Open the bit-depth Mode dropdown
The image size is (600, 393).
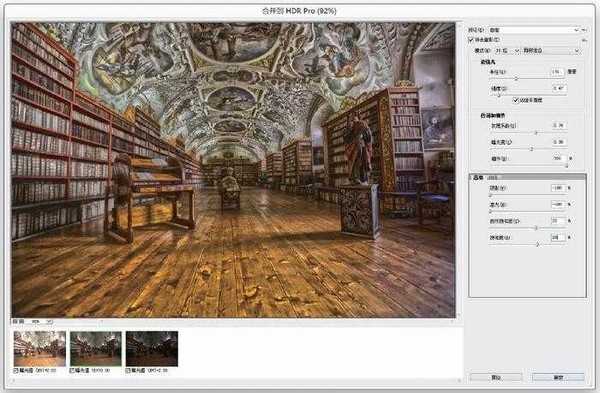tap(507, 51)
